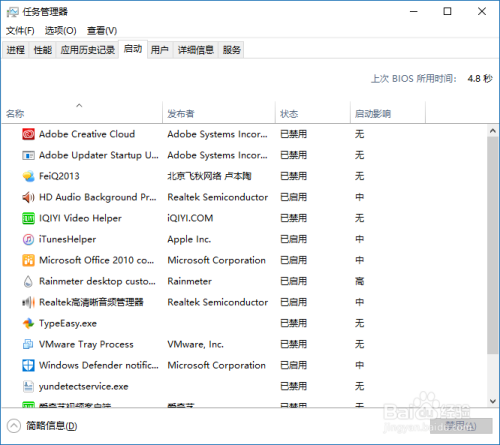Open the 文件(F) menu
The height and width of the screenshot is (445, 500).
tap(20, 31)
